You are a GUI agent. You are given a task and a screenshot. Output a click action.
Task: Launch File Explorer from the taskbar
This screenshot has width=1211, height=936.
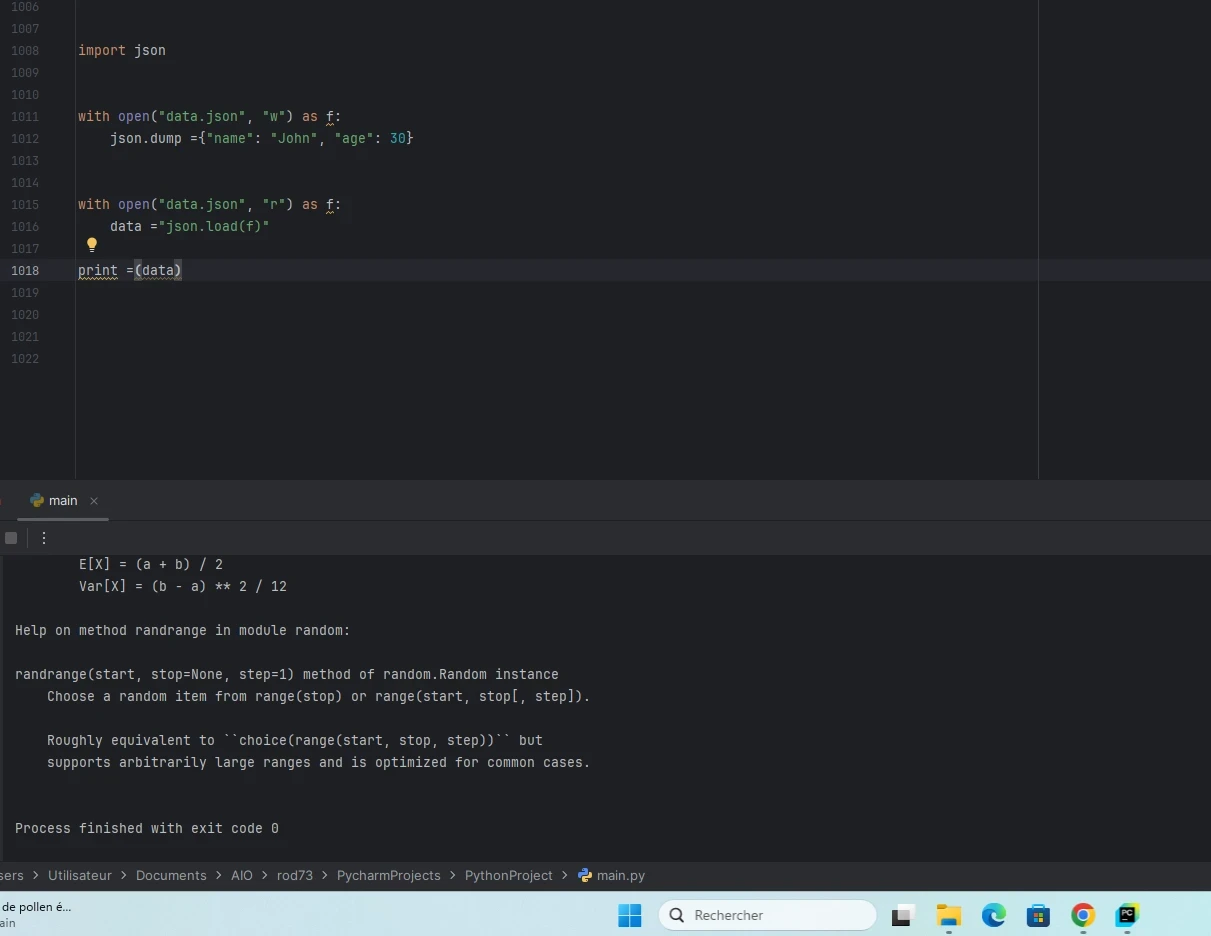[948, 915]
